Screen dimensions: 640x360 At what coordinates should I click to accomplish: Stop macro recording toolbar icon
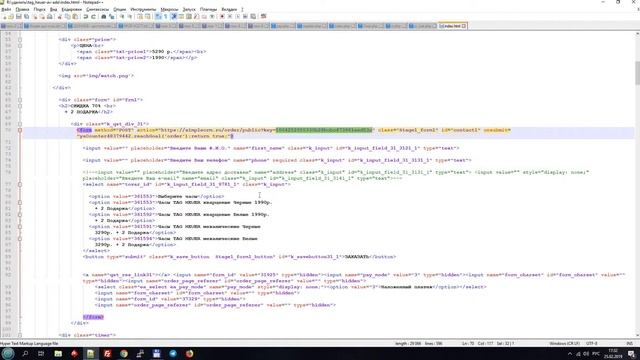[x=230, y=17]
